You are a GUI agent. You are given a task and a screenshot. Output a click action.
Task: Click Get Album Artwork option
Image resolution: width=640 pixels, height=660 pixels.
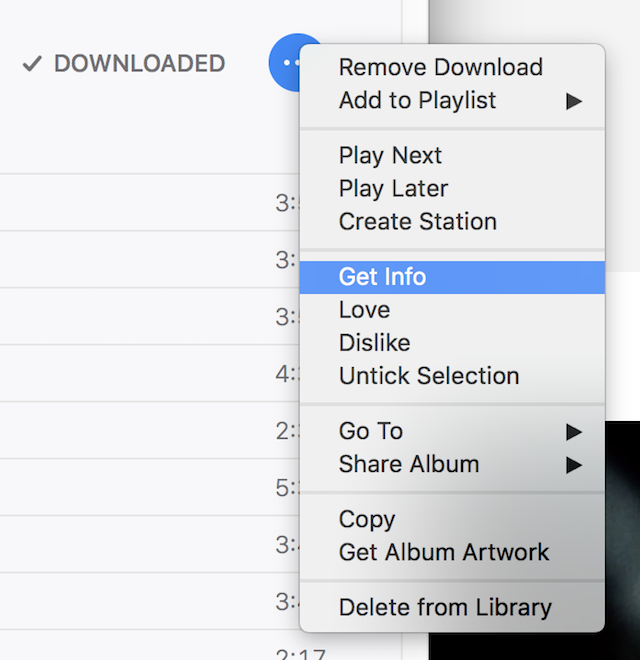pyautogui.click(x=444, y=553)
